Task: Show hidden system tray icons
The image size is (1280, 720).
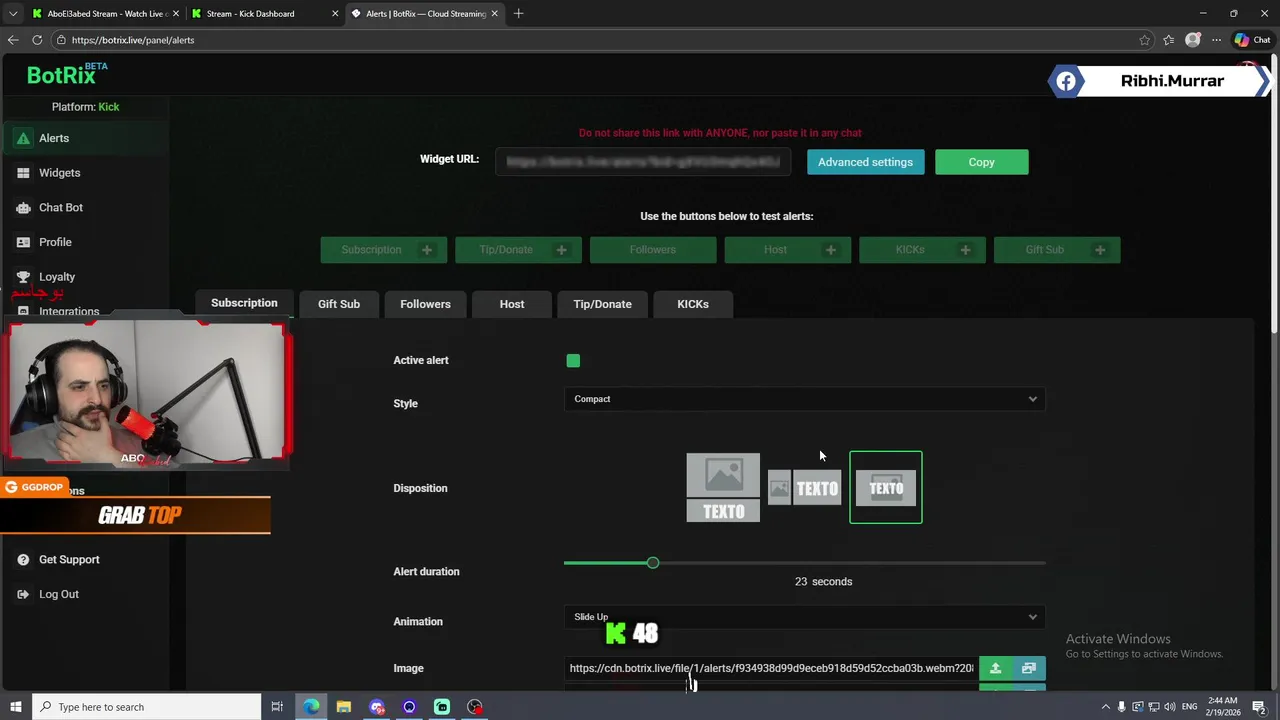Action: pos(1105,707)
